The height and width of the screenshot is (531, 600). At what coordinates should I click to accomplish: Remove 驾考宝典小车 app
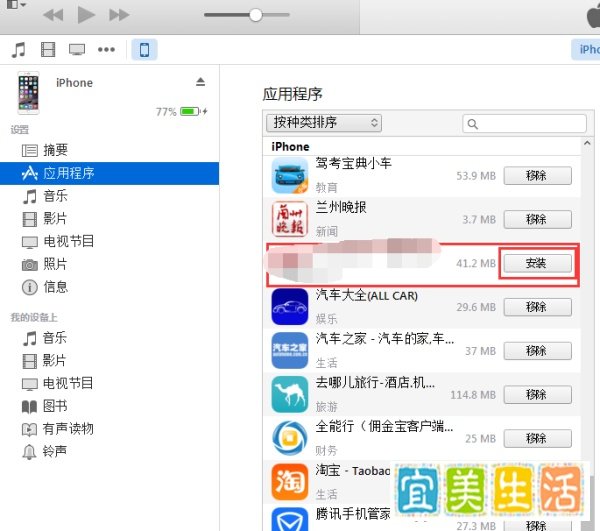pos(537,176)
